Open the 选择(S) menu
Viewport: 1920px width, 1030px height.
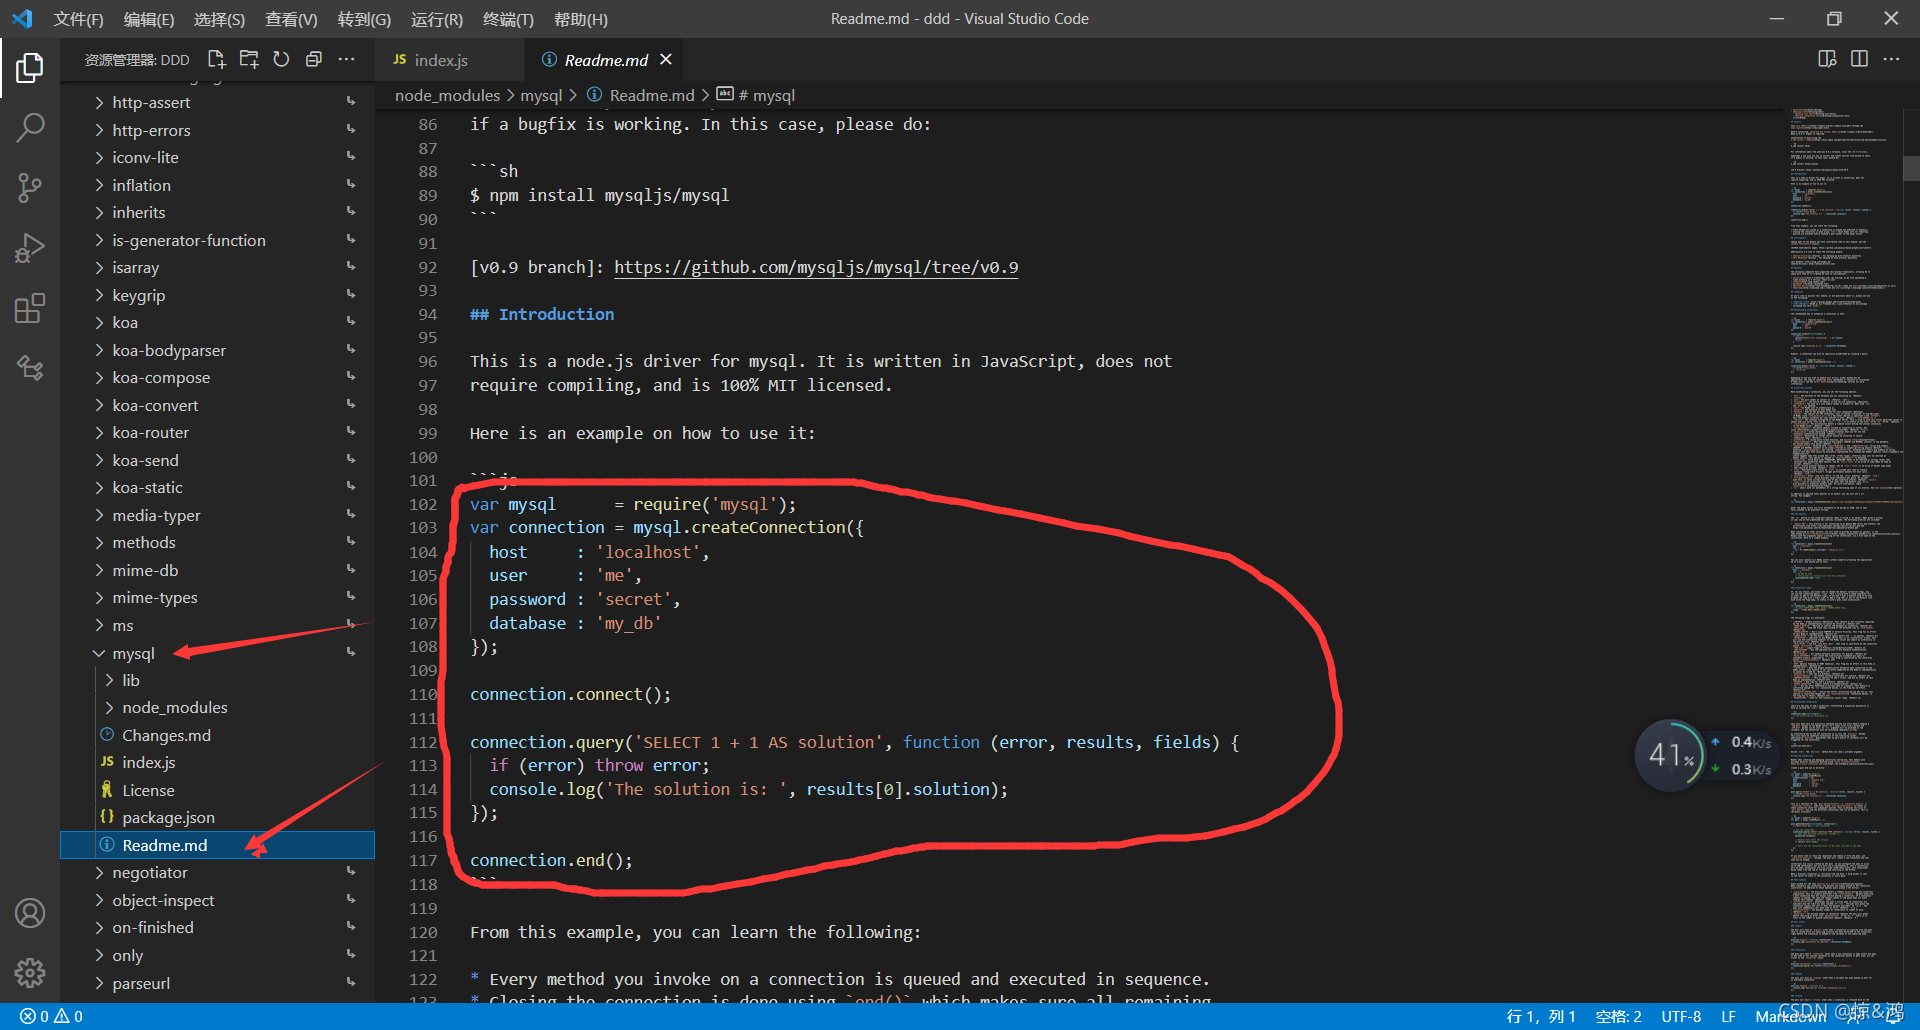219,19
